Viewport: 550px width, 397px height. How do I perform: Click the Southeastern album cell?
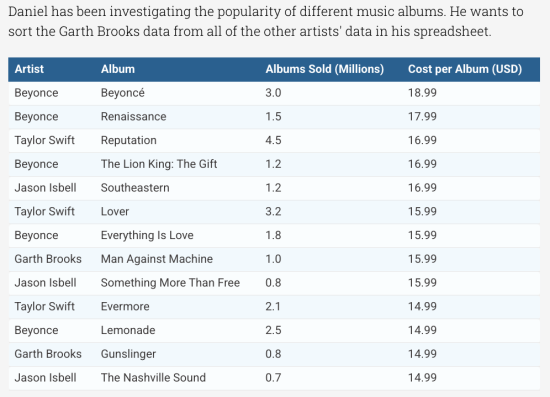pos(135,188)
